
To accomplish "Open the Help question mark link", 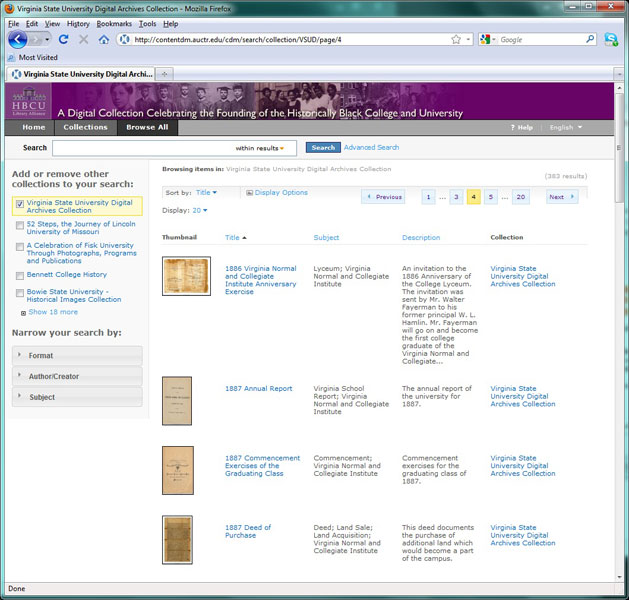I will pos(521,128).
